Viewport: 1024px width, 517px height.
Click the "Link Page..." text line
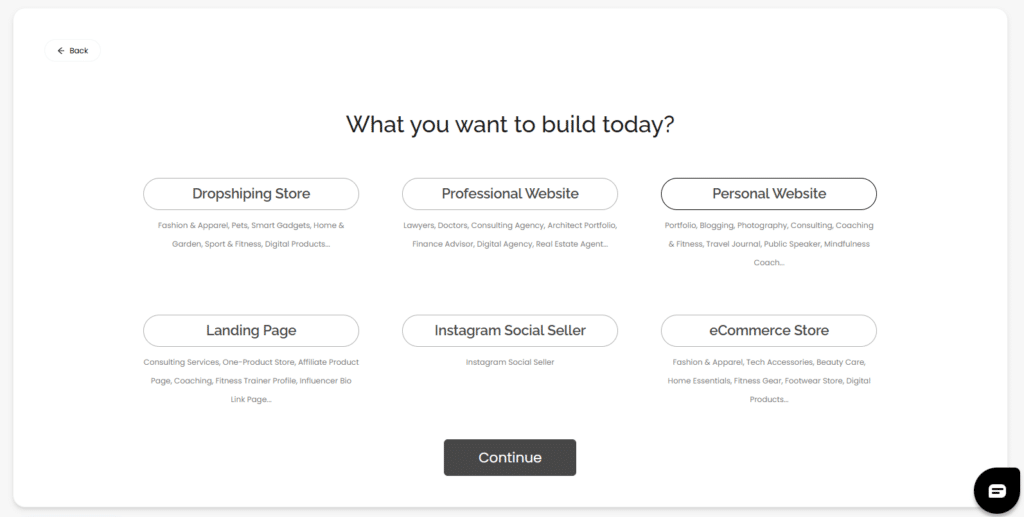(x=251, y=400)
